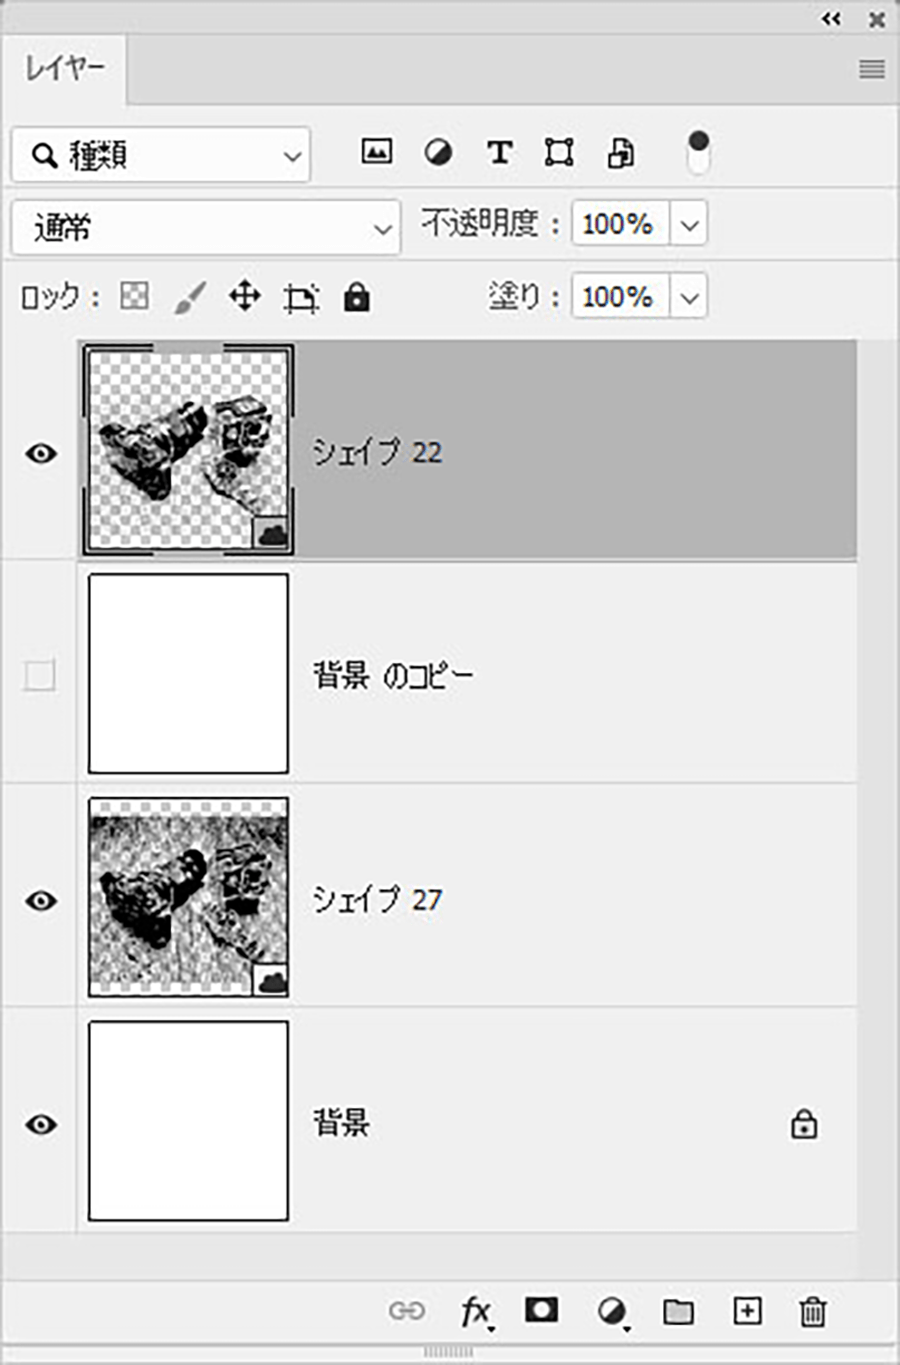This screenshot has width=900, height=1365.
Task: Click the pixel layer filter icon
Action: 376,153
